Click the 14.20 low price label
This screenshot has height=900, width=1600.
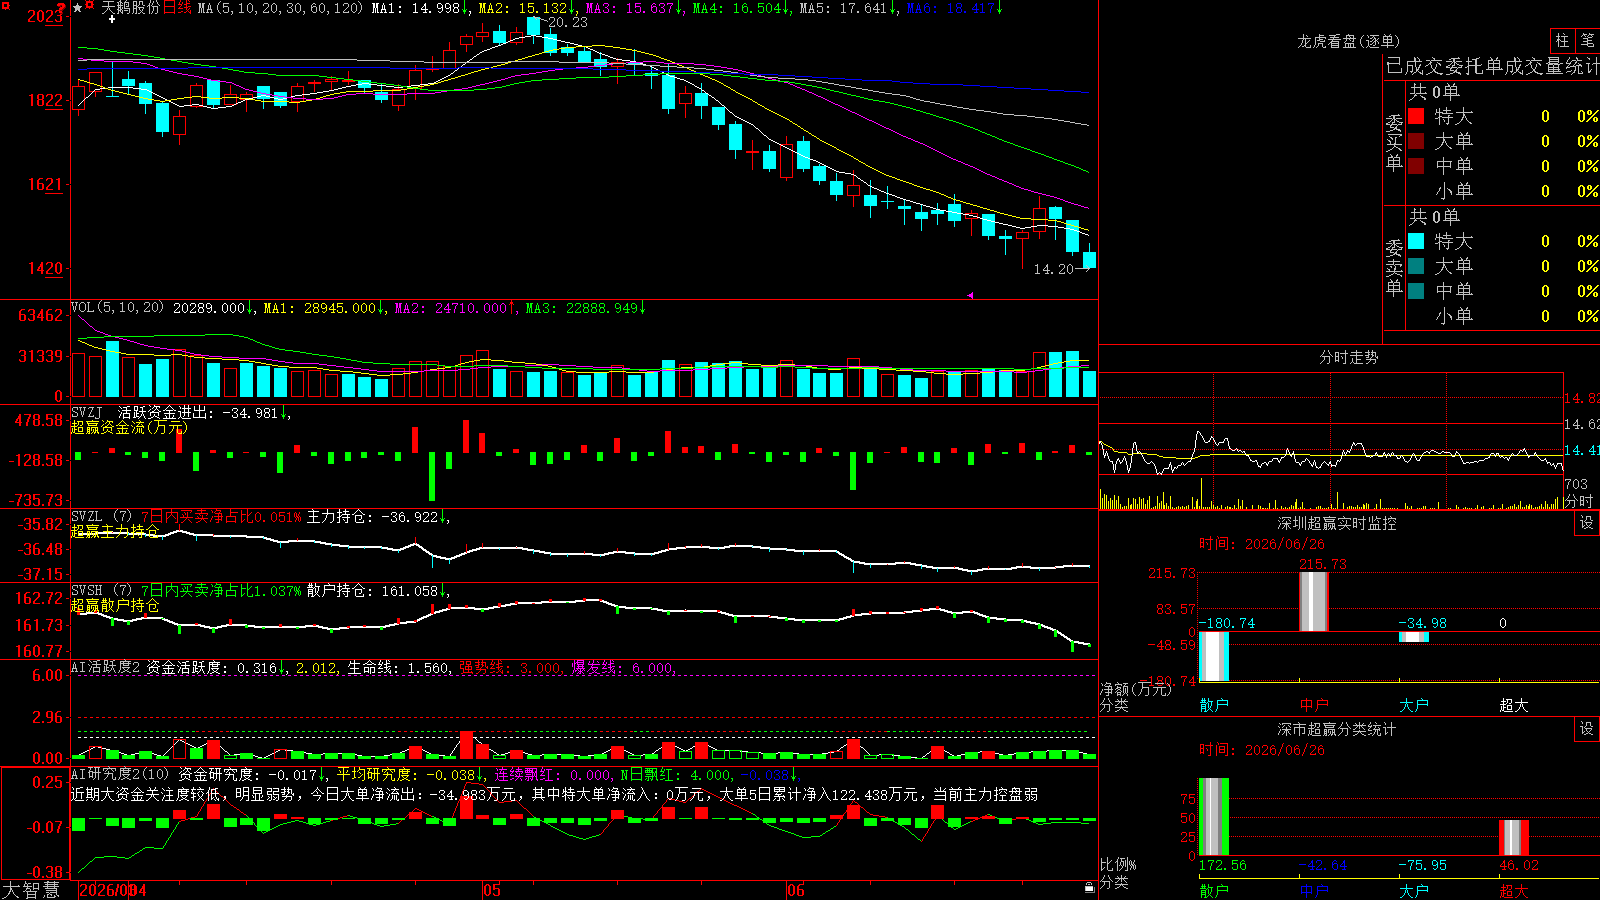tap(1053, 269)
